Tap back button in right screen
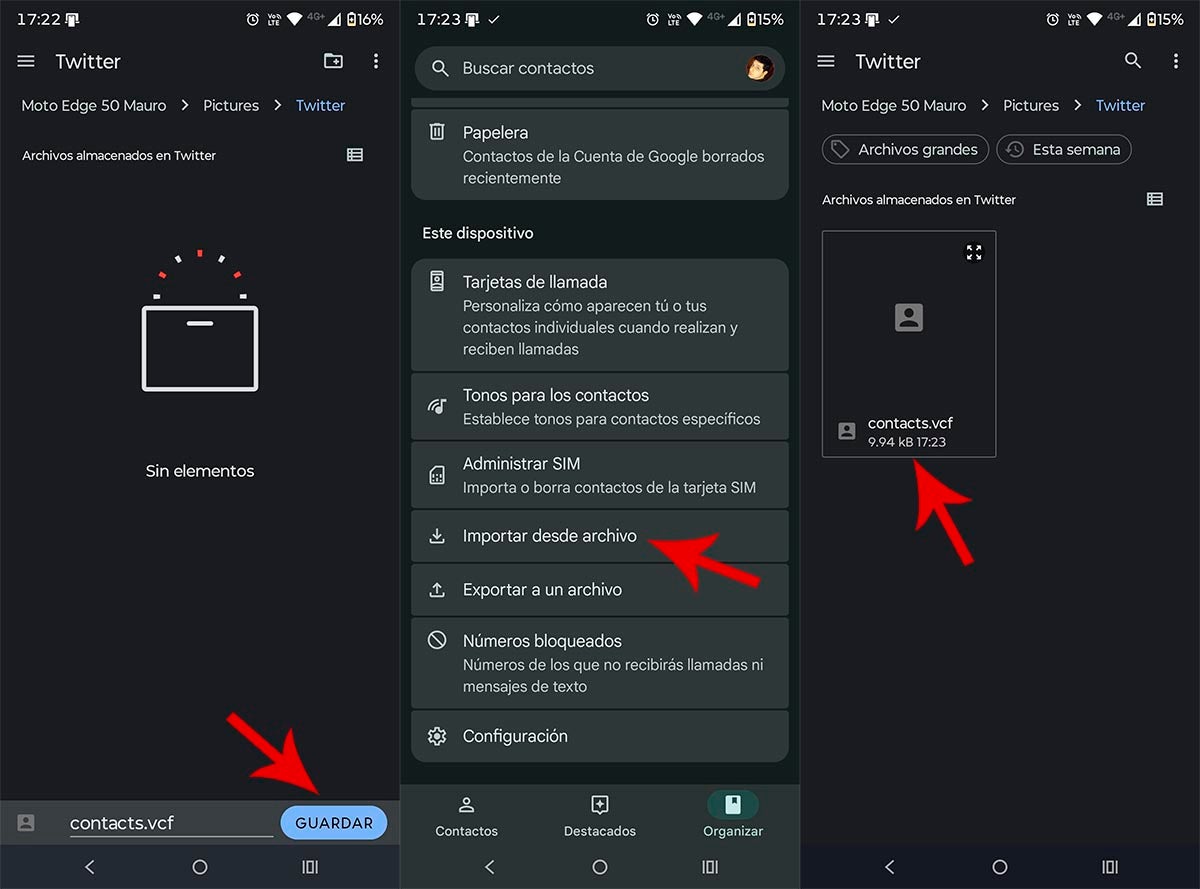 pyautogui.click(x=889, y=867)
